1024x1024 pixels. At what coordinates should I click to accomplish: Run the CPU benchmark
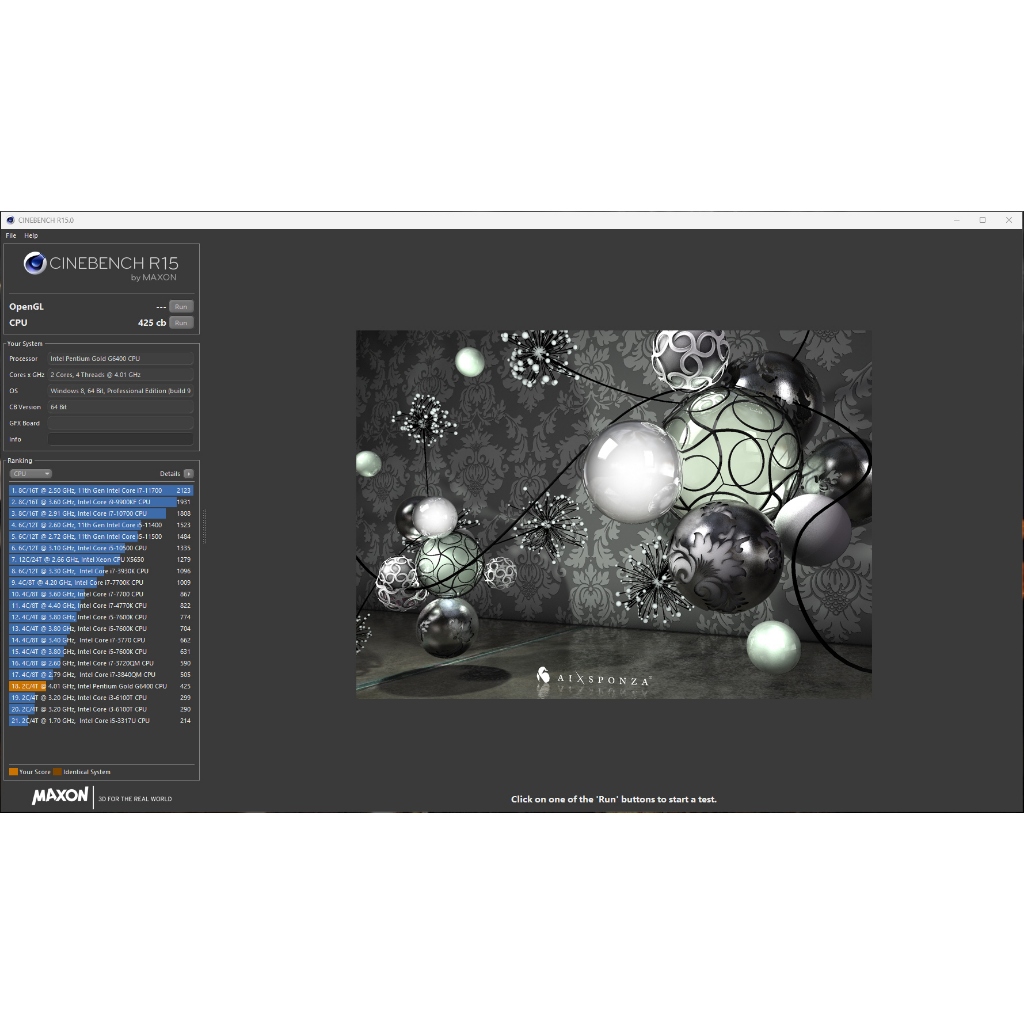pyautogui.click(x=181, y=323)
